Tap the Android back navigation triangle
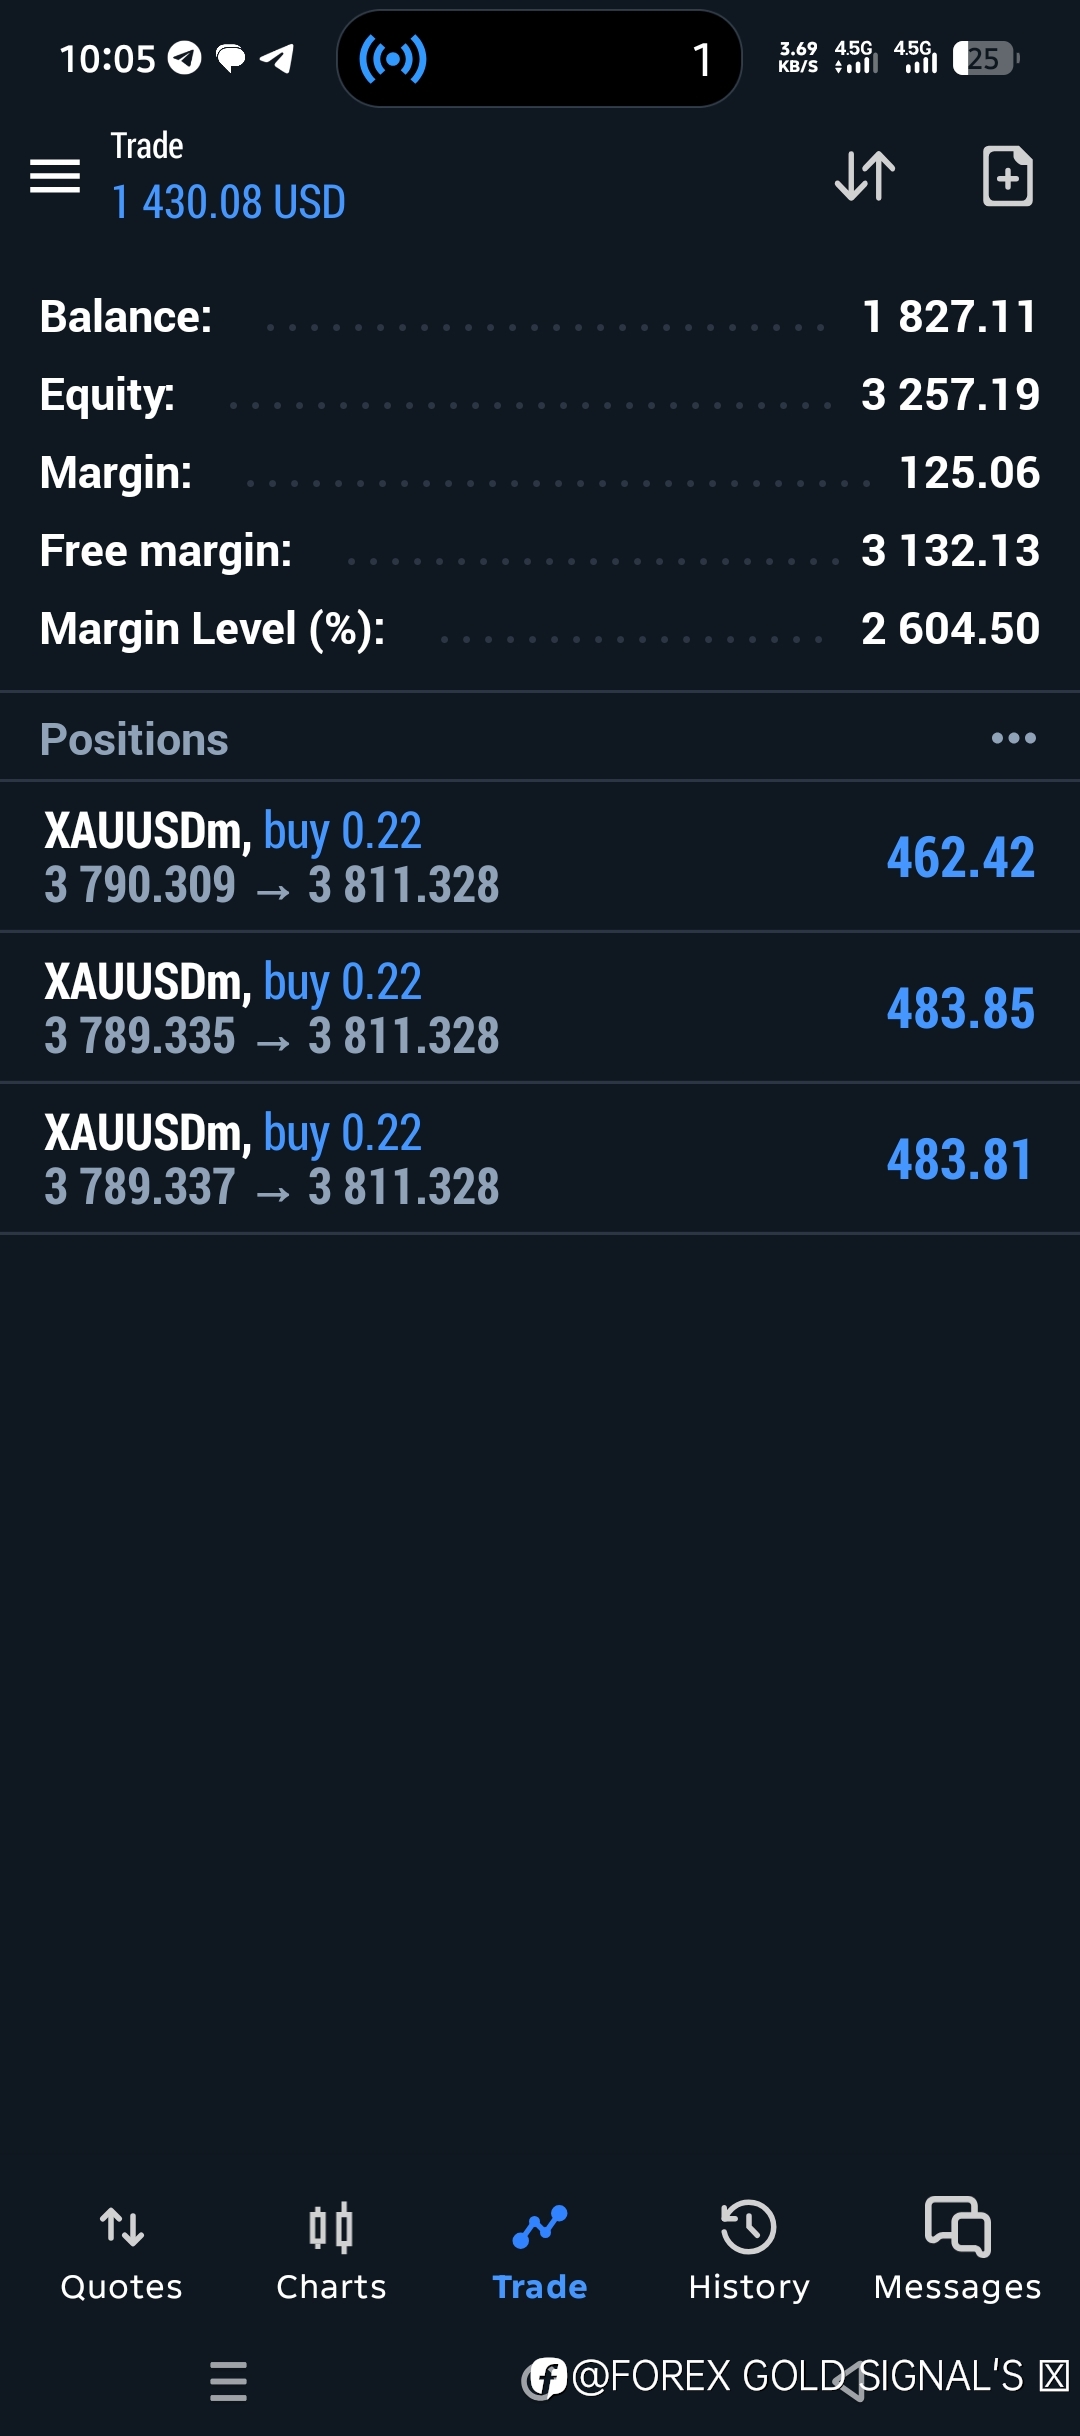The width and height of the screenshot is (1080, 2436). (x=850, y=2381)
